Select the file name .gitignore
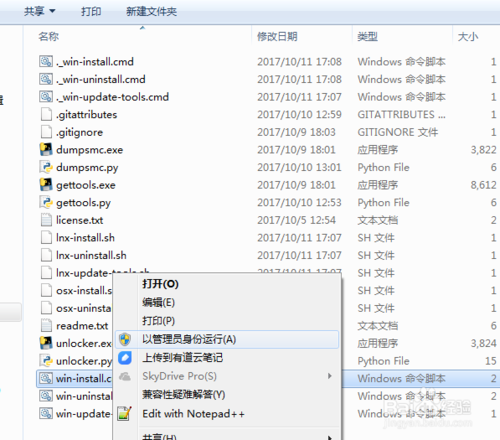Screen dimensions: 500x440 point(79,132)
